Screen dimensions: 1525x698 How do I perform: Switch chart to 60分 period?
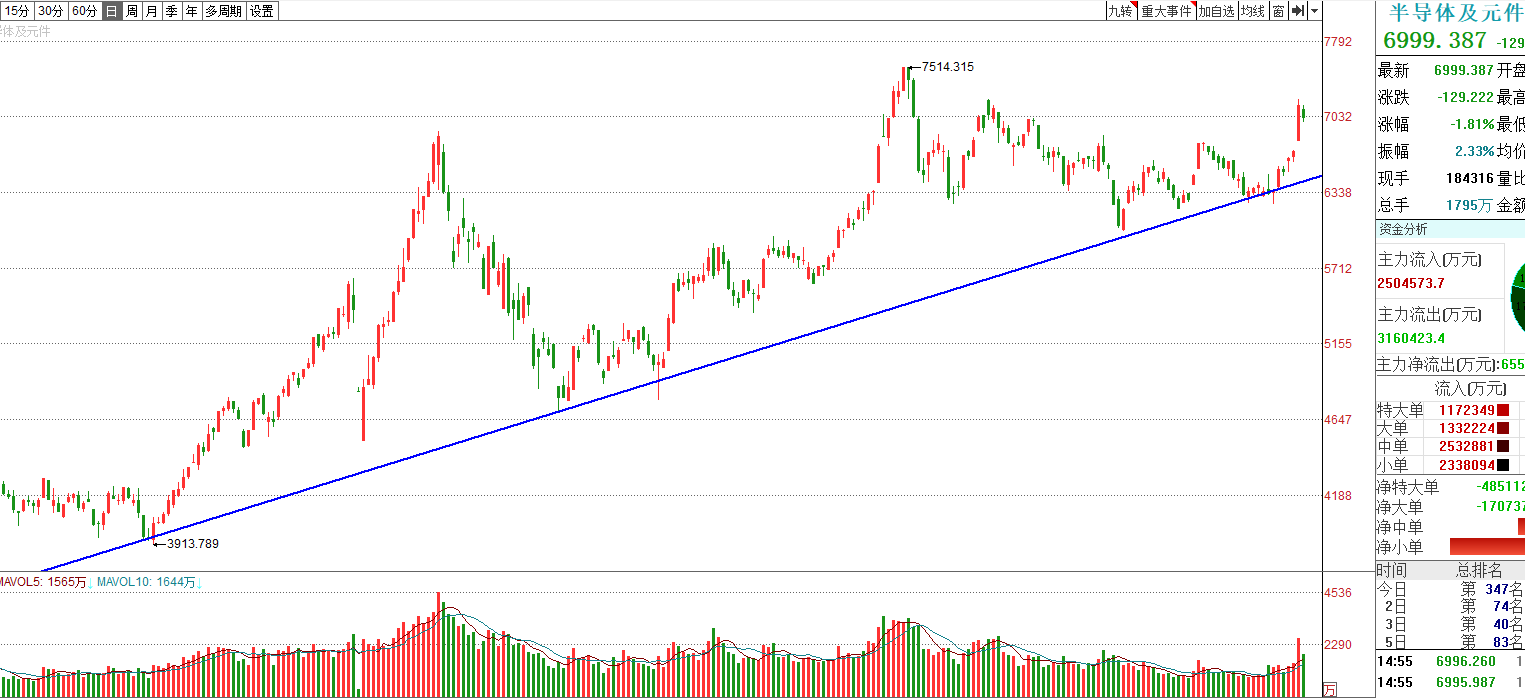point(85,11)
